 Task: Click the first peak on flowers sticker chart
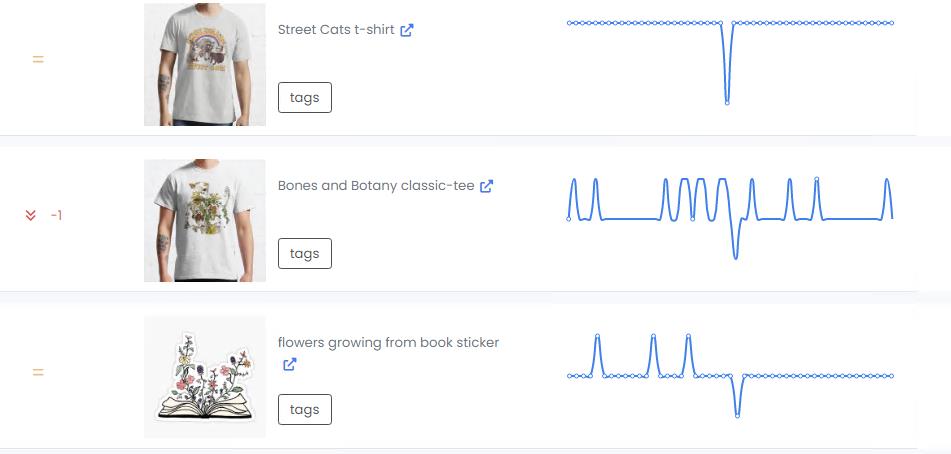(597, 336)
